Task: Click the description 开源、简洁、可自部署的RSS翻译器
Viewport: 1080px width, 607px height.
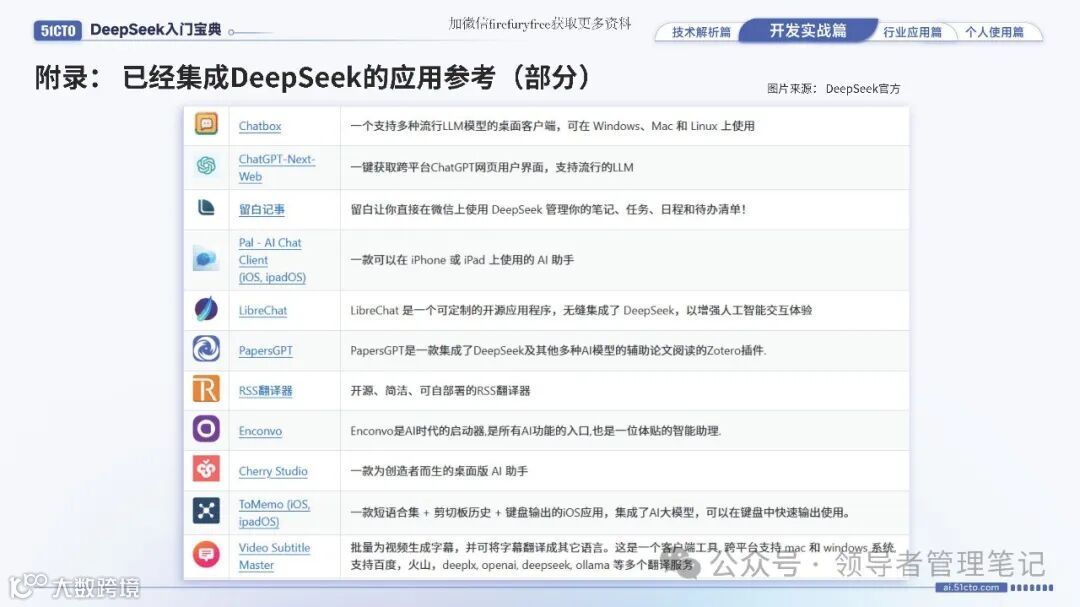Action: tap(440, 391)
